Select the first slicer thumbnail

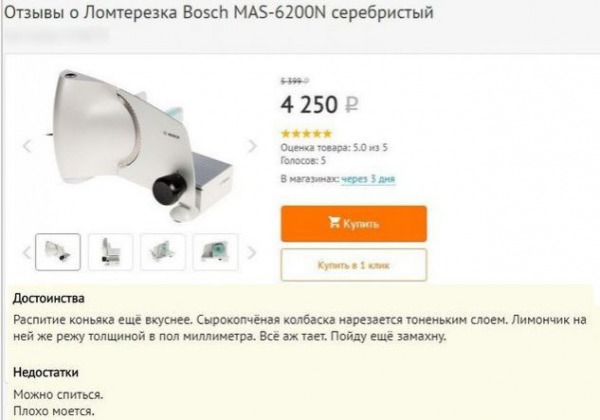click(x=58, y=252)
